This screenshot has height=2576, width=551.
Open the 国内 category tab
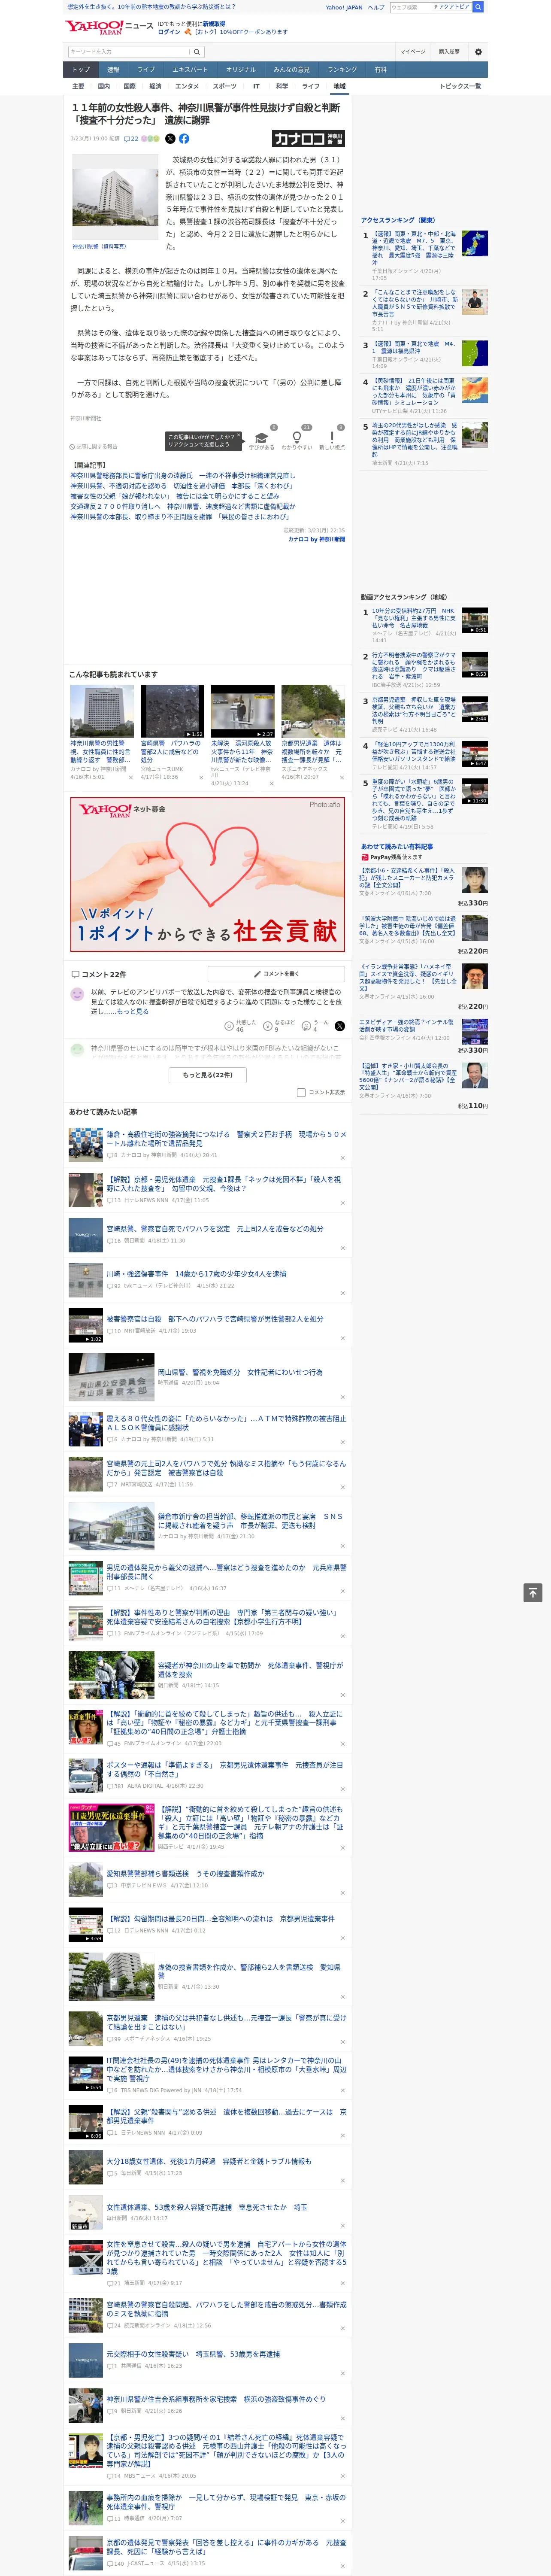point(103,86)
